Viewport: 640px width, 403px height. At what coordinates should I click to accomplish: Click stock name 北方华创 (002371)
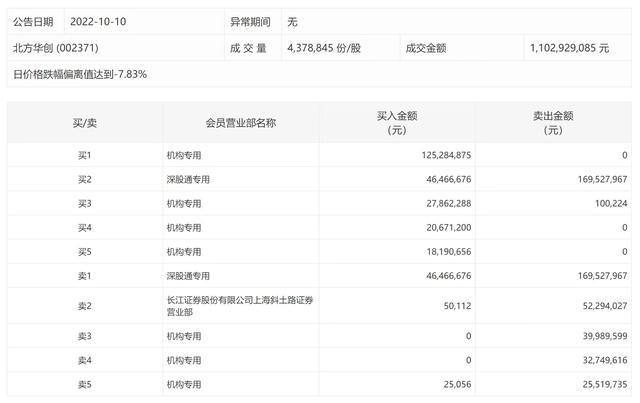coord(56,48)
